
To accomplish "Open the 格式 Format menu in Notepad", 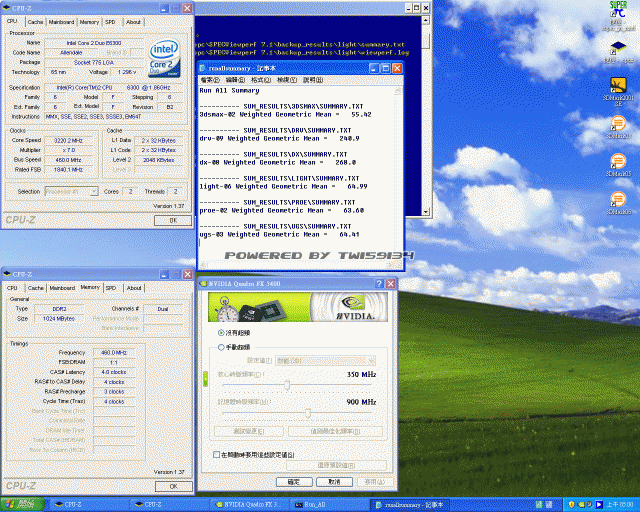I will 261,80.
